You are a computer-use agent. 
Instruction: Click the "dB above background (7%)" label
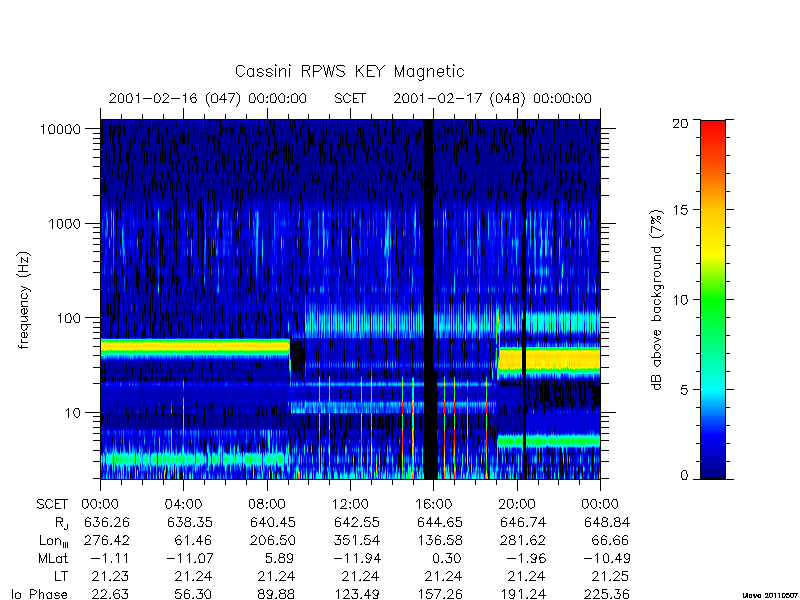click(x=657, y=300)
